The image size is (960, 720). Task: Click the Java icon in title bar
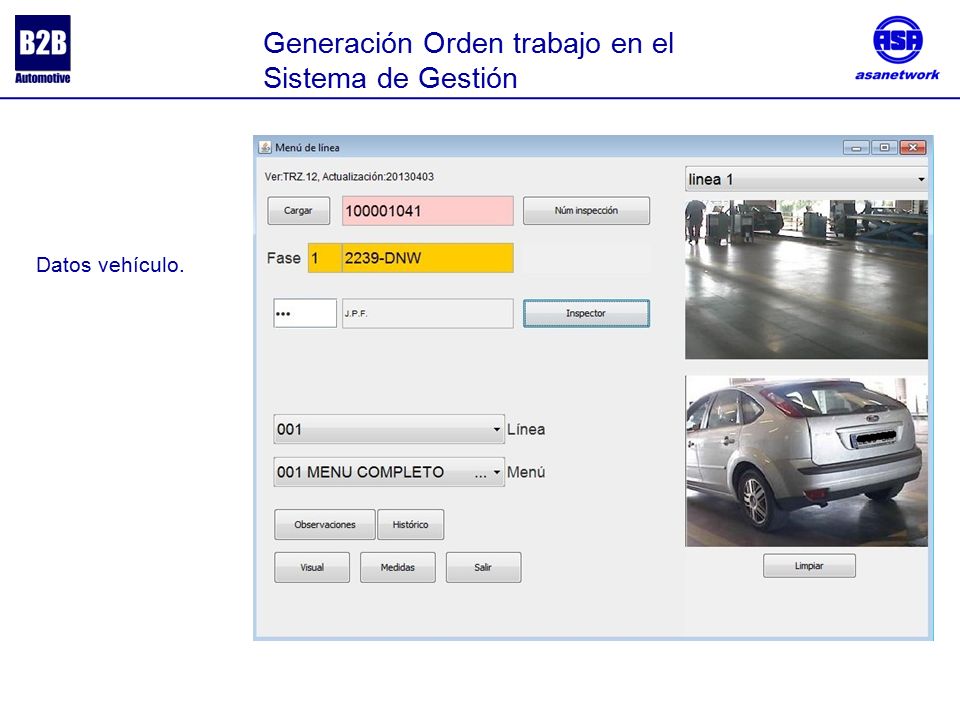coord(265,148)
